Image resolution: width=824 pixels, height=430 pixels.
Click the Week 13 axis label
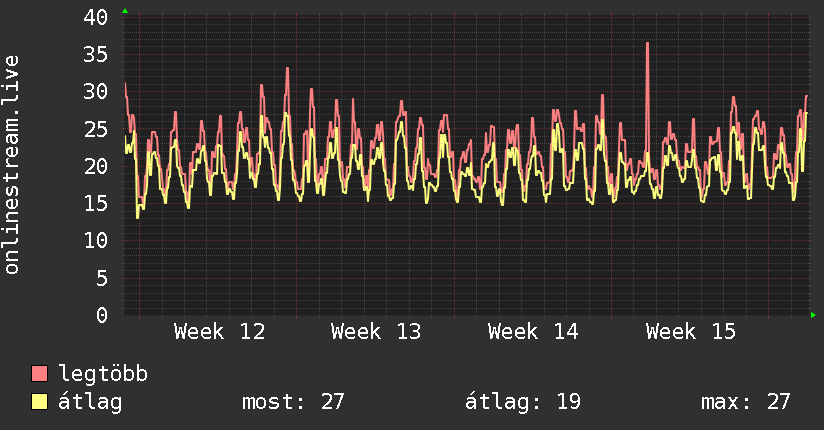(376, 332)
